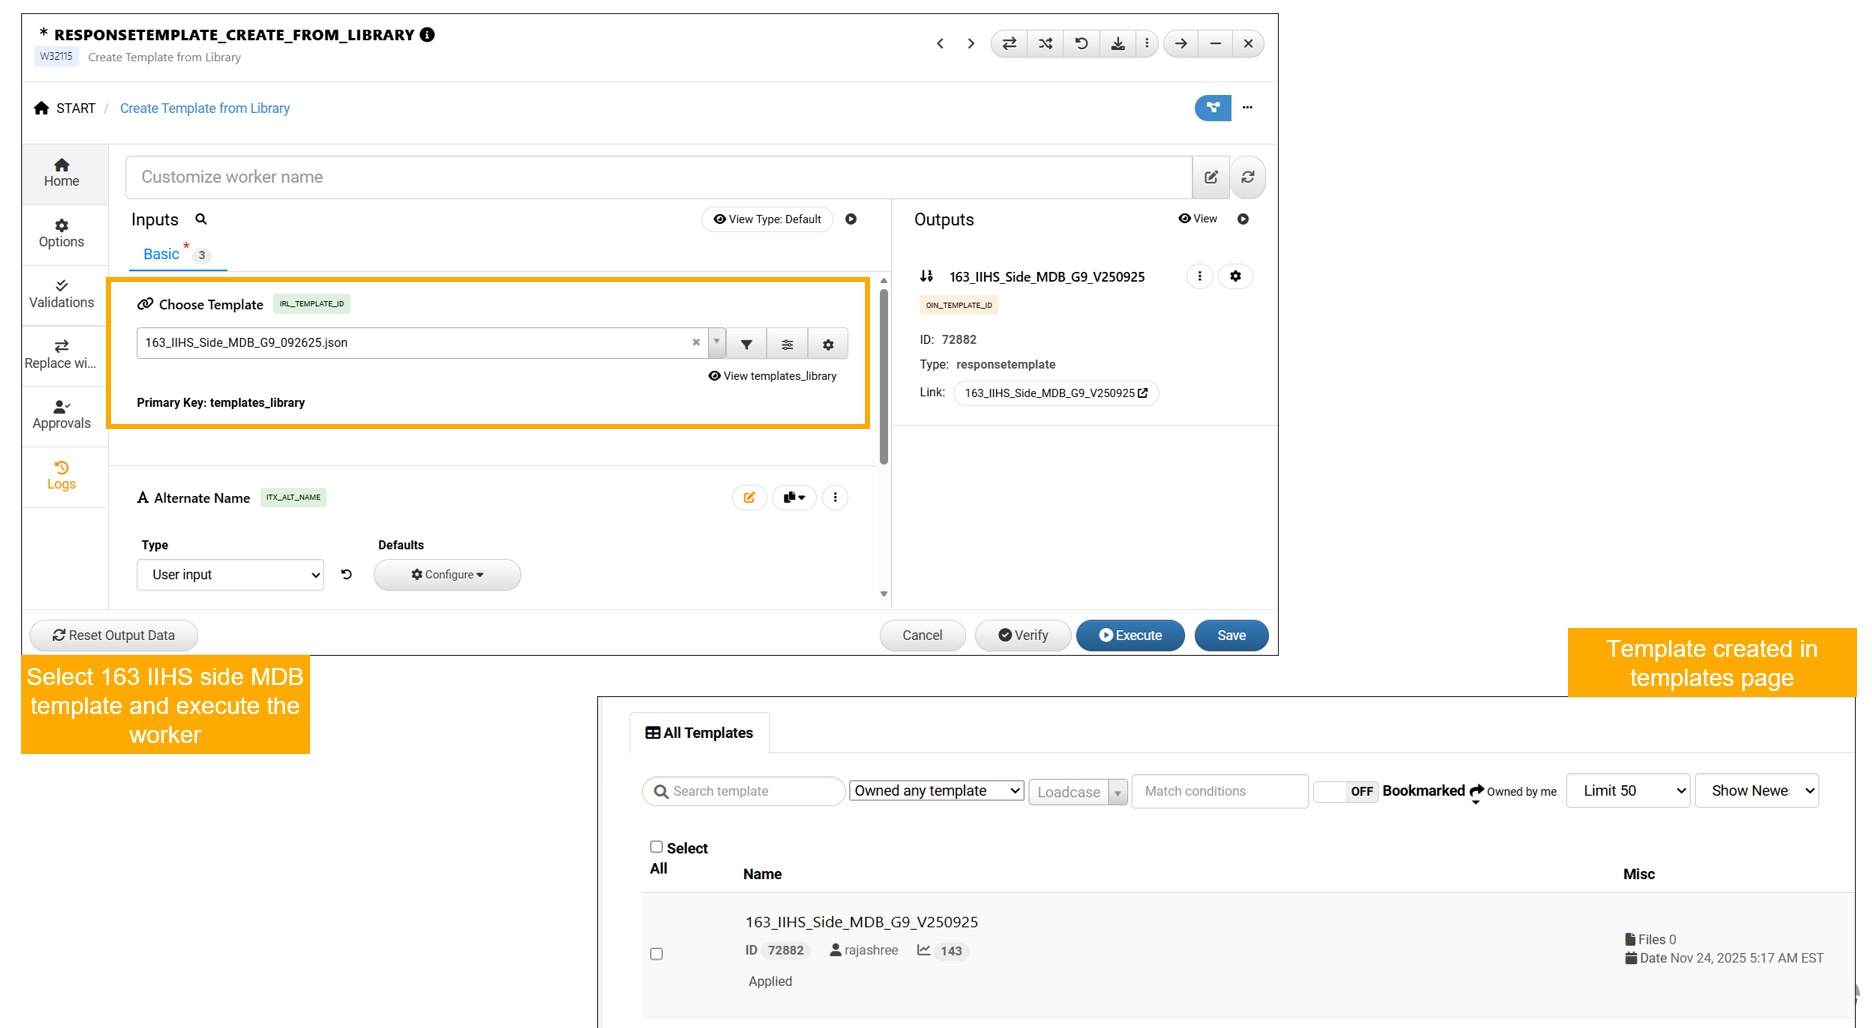1872x1028 pixels.
Task: Toggle the Bookmarked OFF switch
Action: [x=1345, y=791]
